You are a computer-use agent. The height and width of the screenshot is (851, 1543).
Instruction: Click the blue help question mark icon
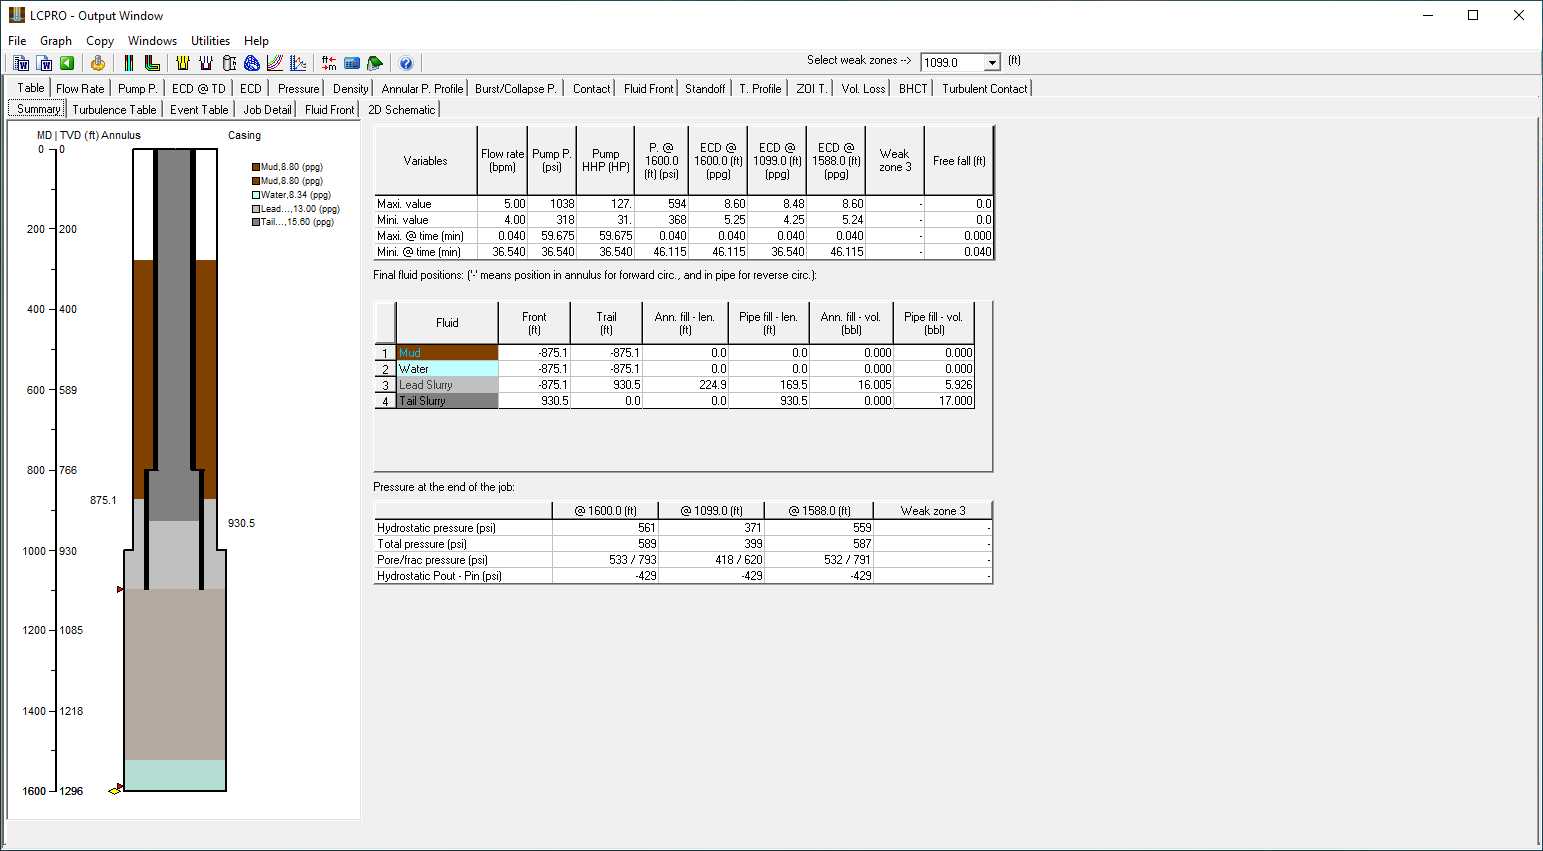coord(406,63)
